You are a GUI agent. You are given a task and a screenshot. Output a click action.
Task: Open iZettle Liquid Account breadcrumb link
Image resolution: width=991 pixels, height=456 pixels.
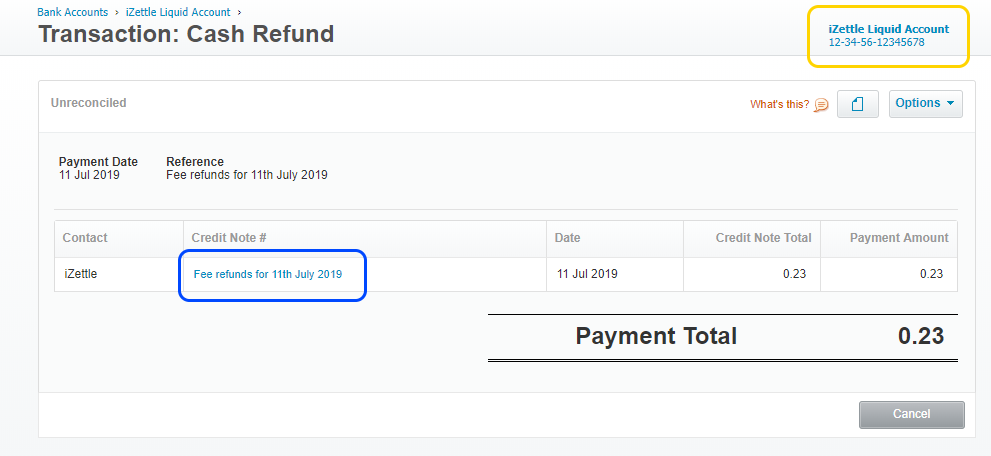pos(177,12)
